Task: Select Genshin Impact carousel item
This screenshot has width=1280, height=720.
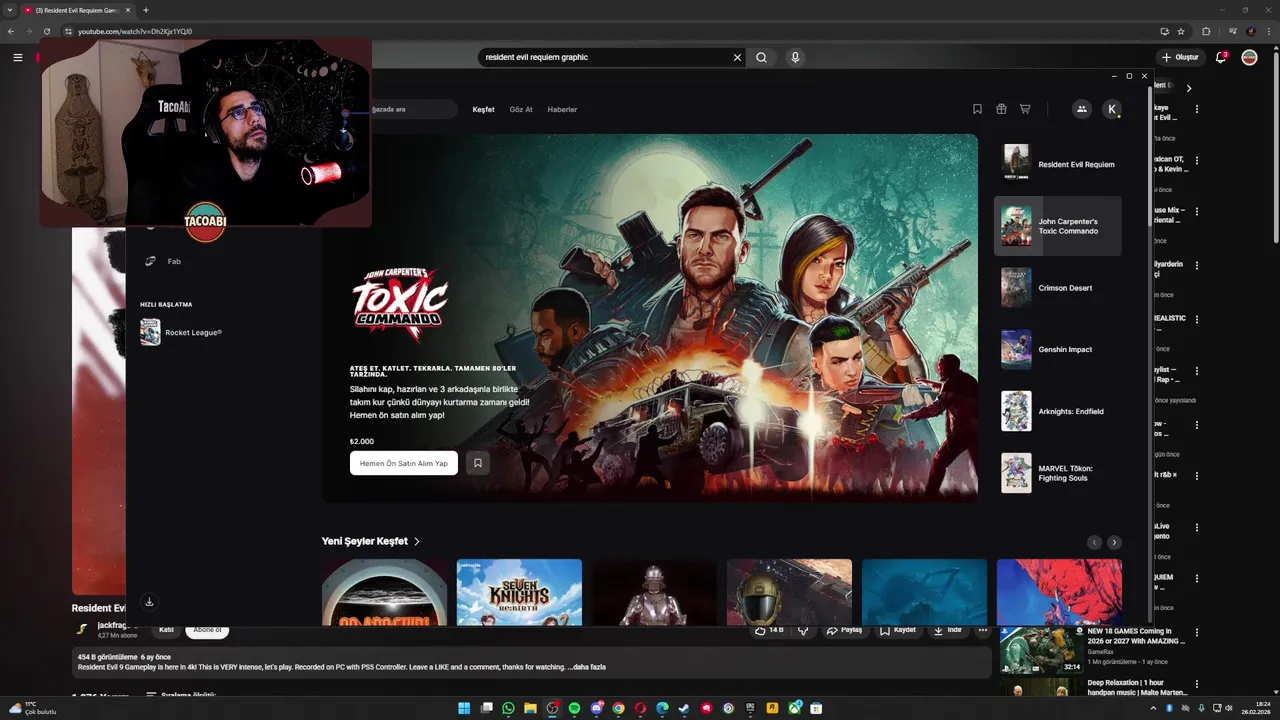Action: click(1058, 349)
